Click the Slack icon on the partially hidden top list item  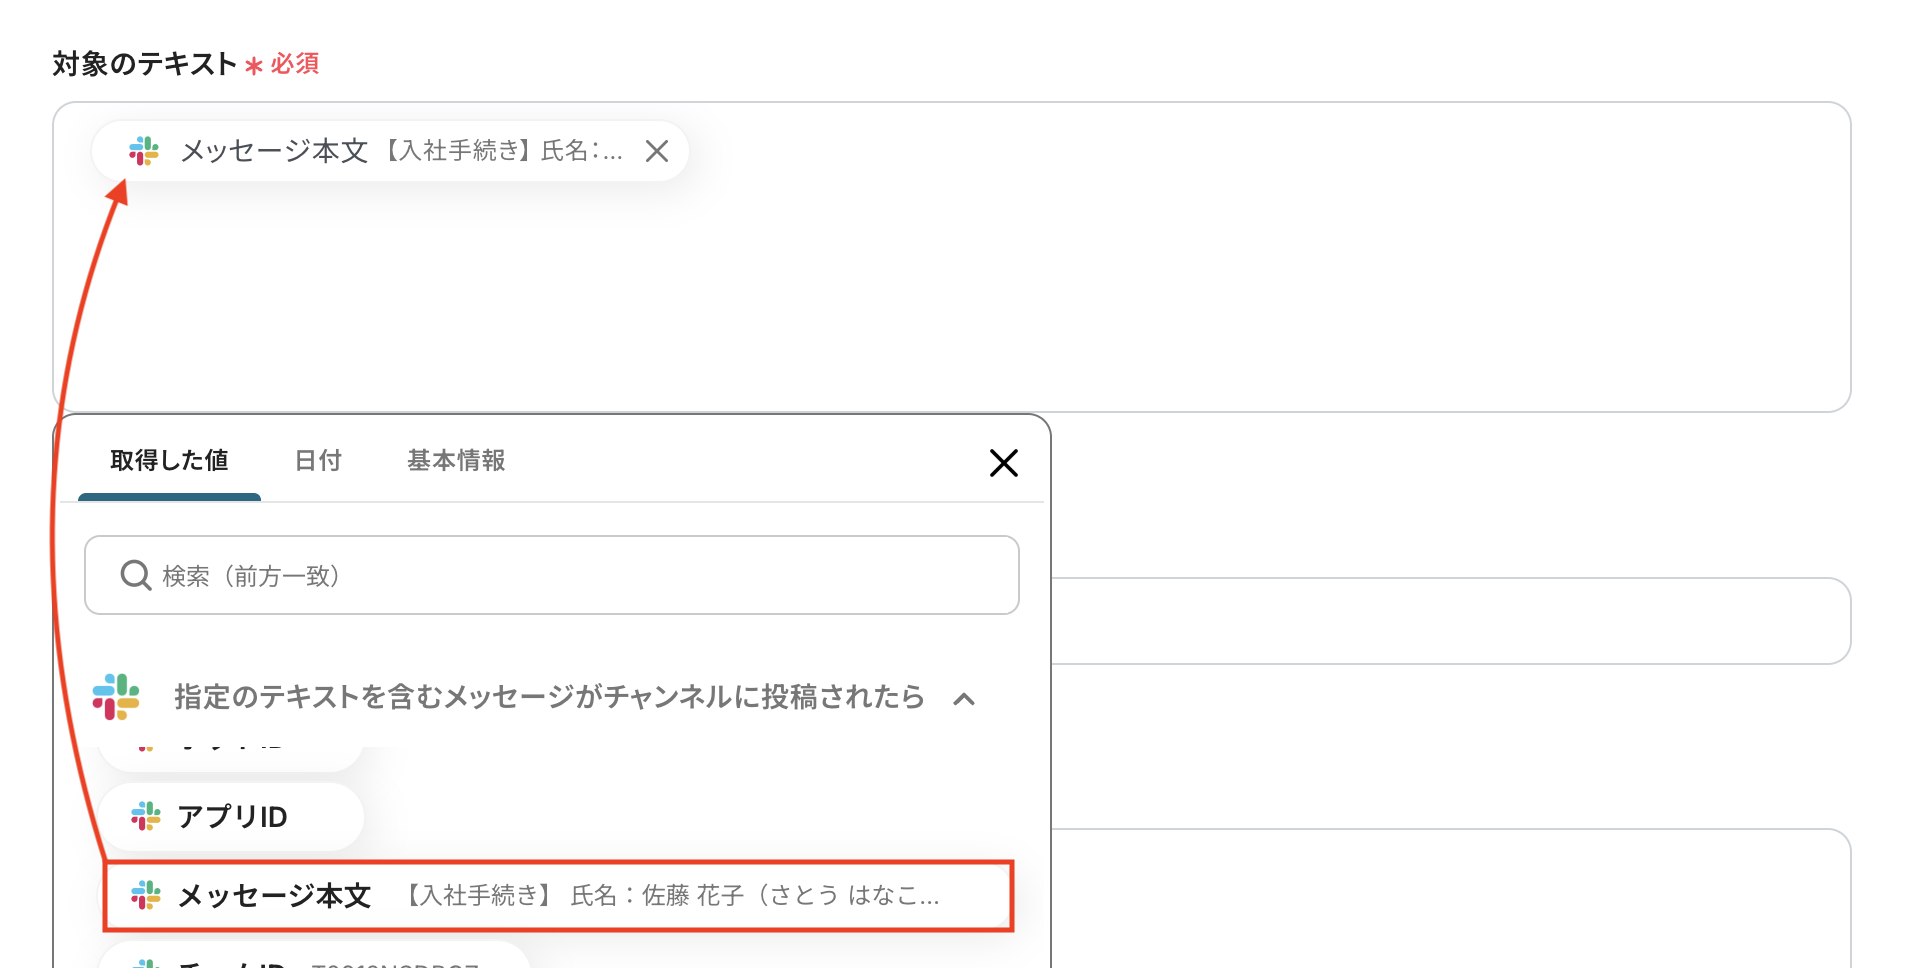pos(147,744)
